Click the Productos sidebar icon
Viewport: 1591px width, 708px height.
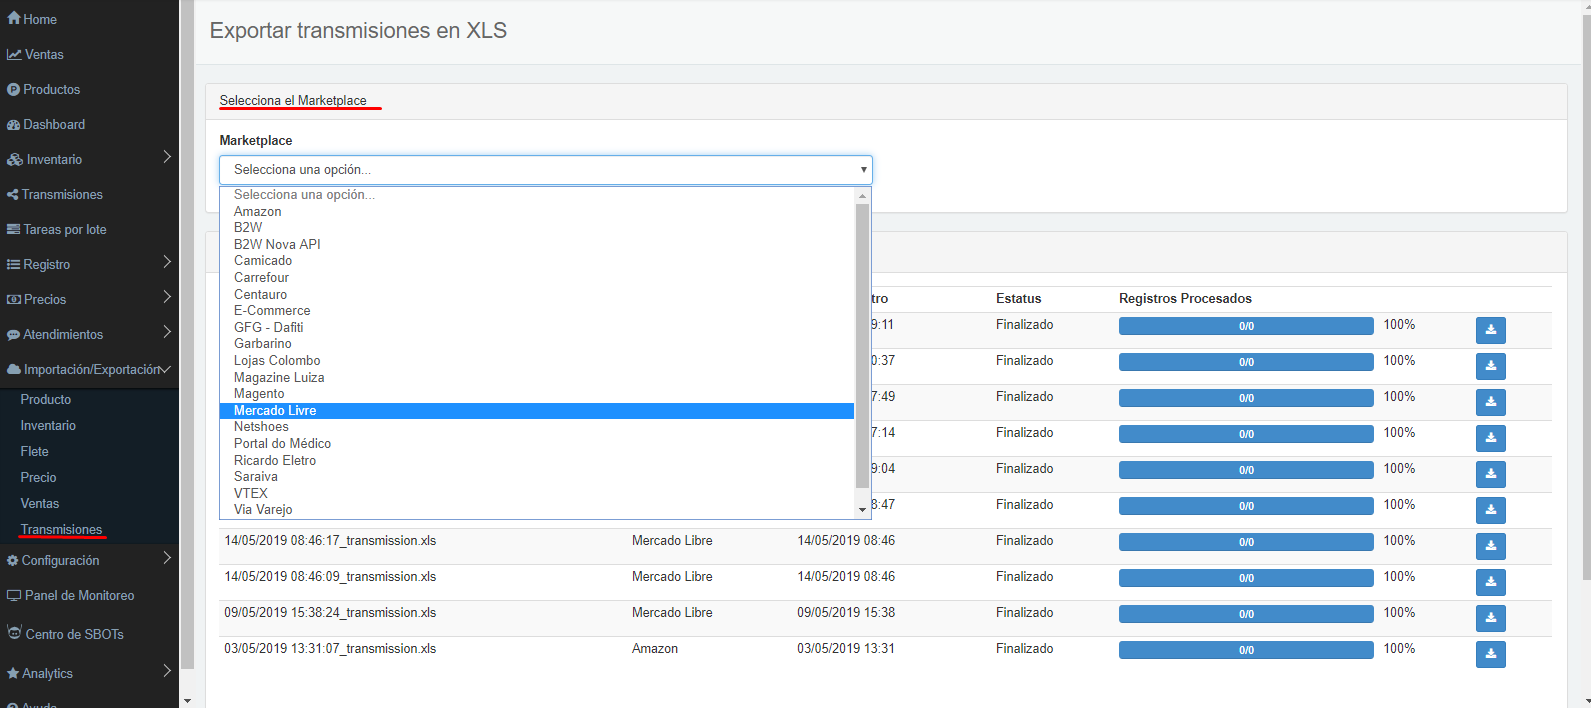(13, 89)
